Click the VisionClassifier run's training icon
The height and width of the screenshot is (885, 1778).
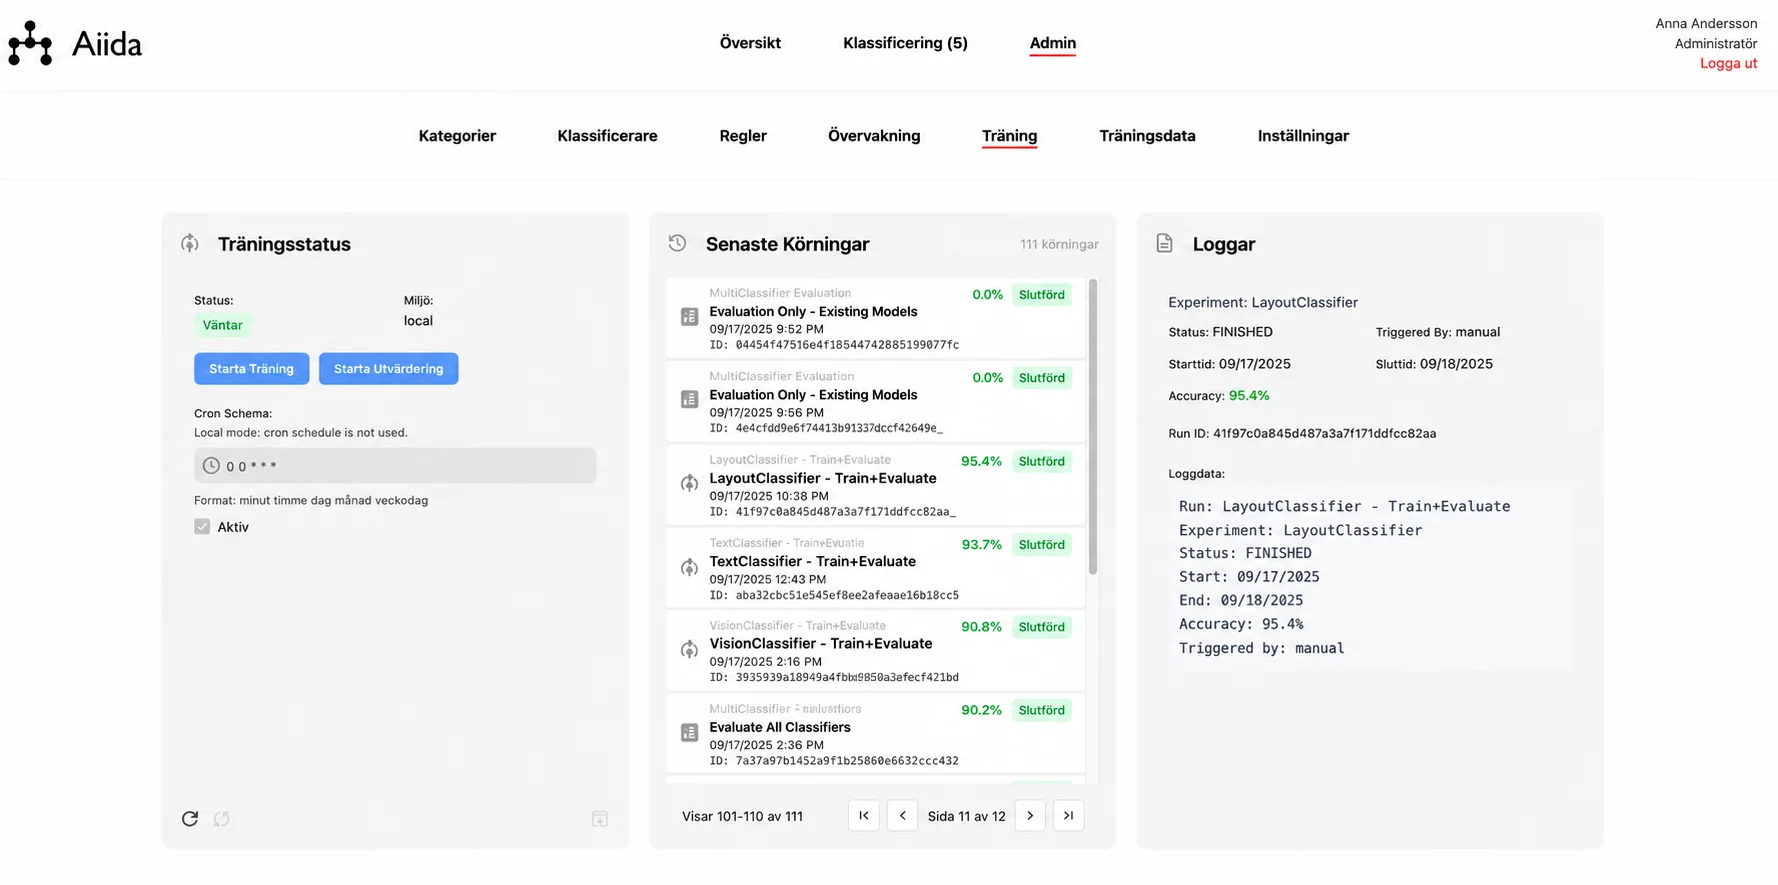(689, 650)
